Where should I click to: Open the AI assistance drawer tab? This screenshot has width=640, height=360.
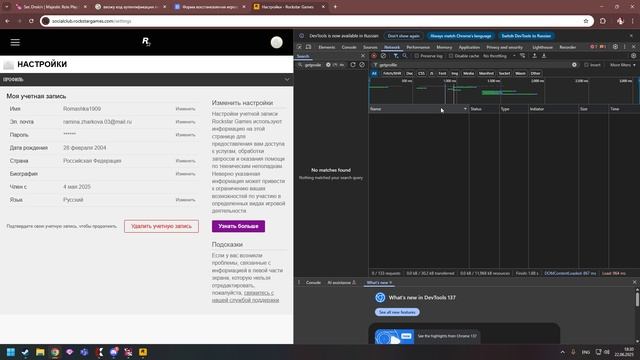tap(342, 282)
